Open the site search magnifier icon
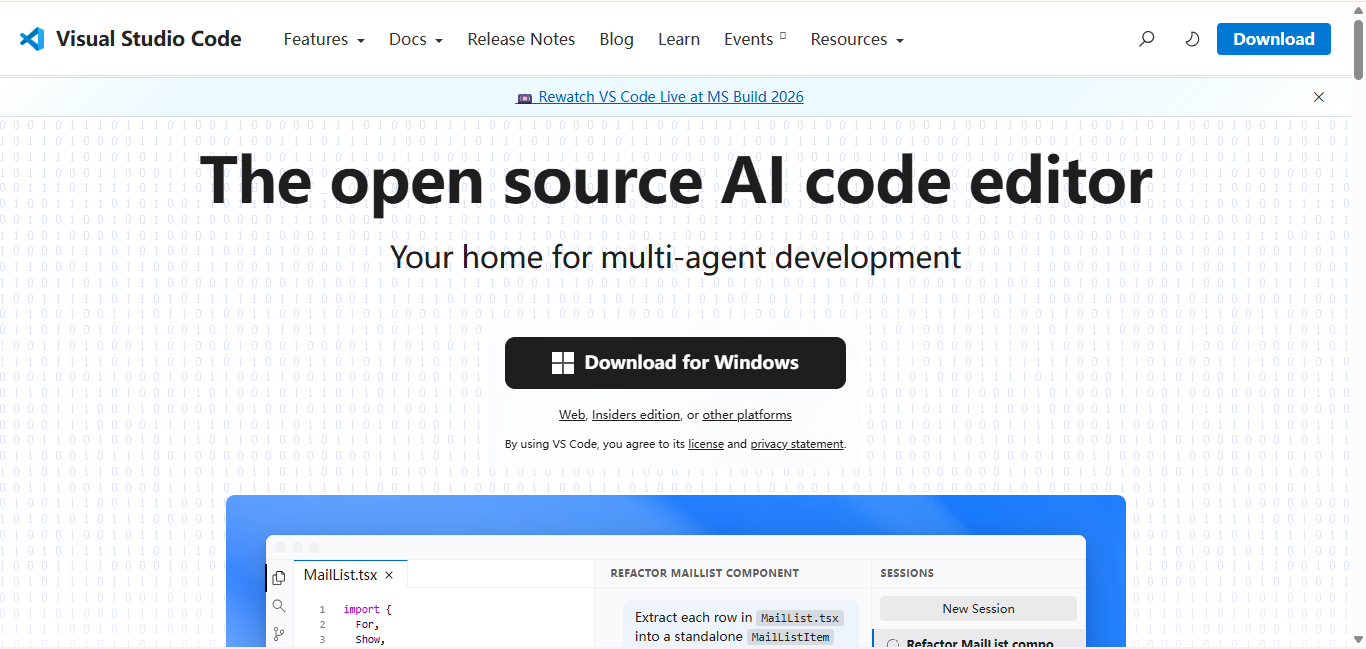 [1147, 39]
